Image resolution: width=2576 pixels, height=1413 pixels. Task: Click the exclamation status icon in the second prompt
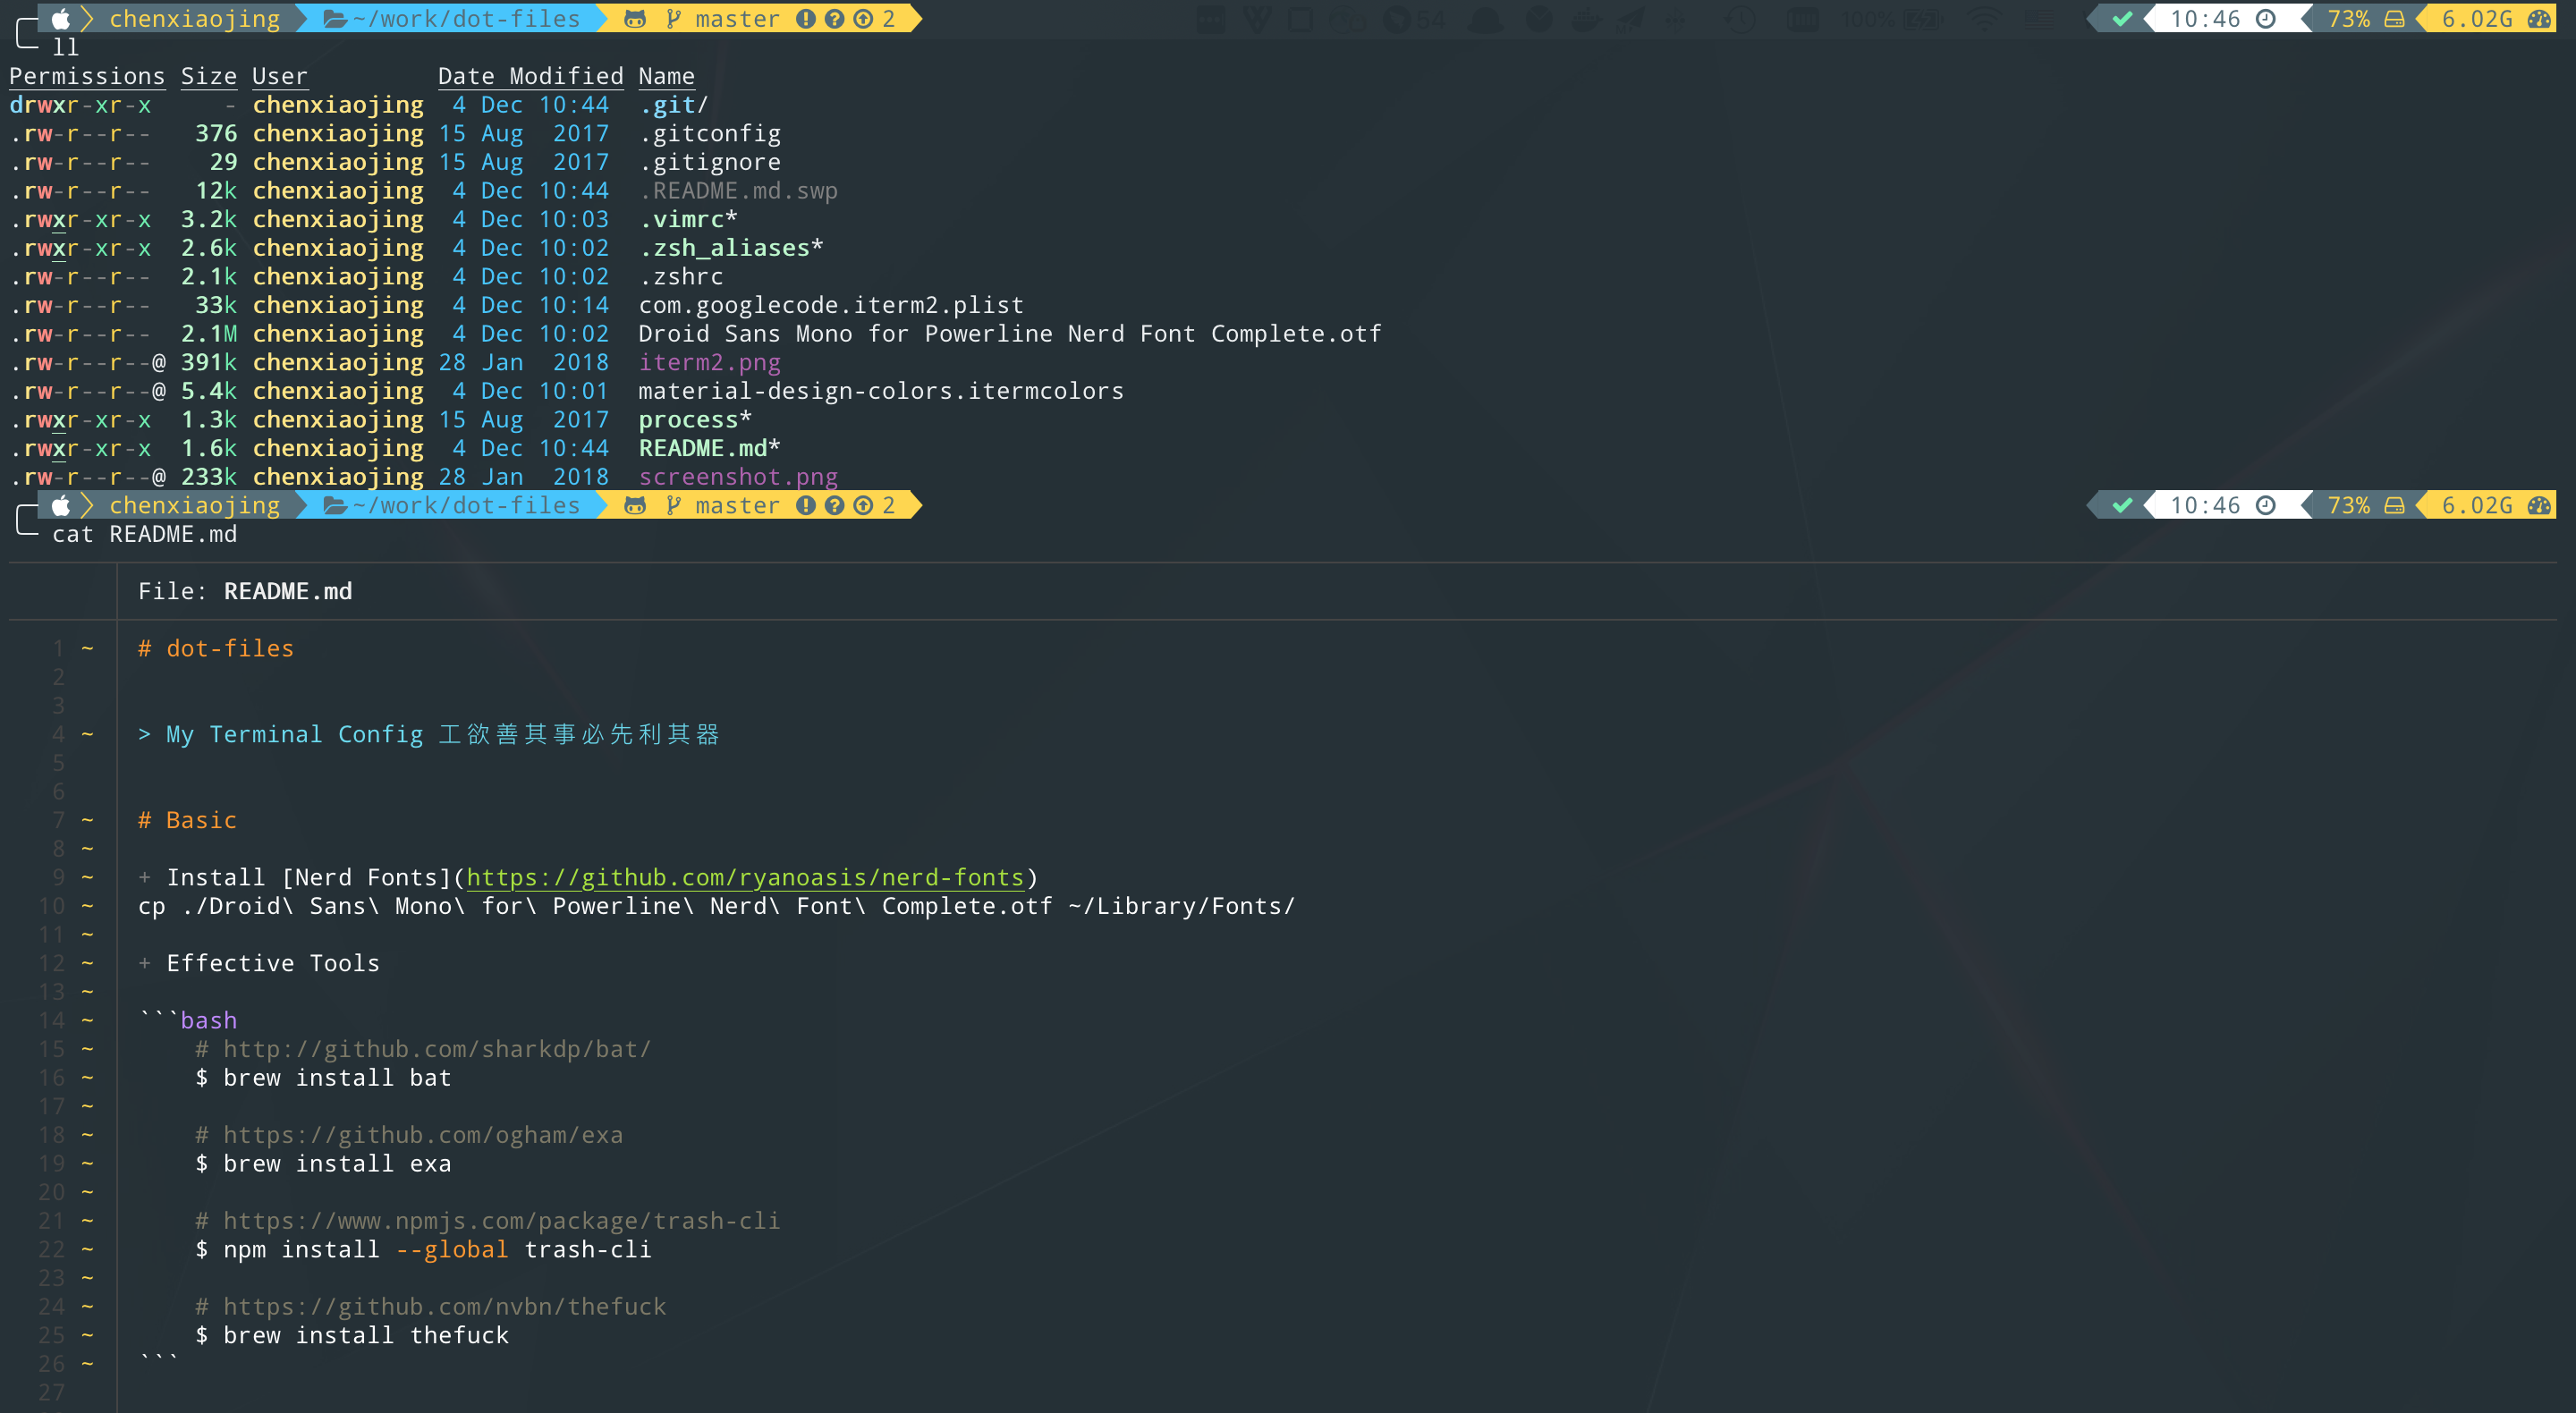click(805, 505)
